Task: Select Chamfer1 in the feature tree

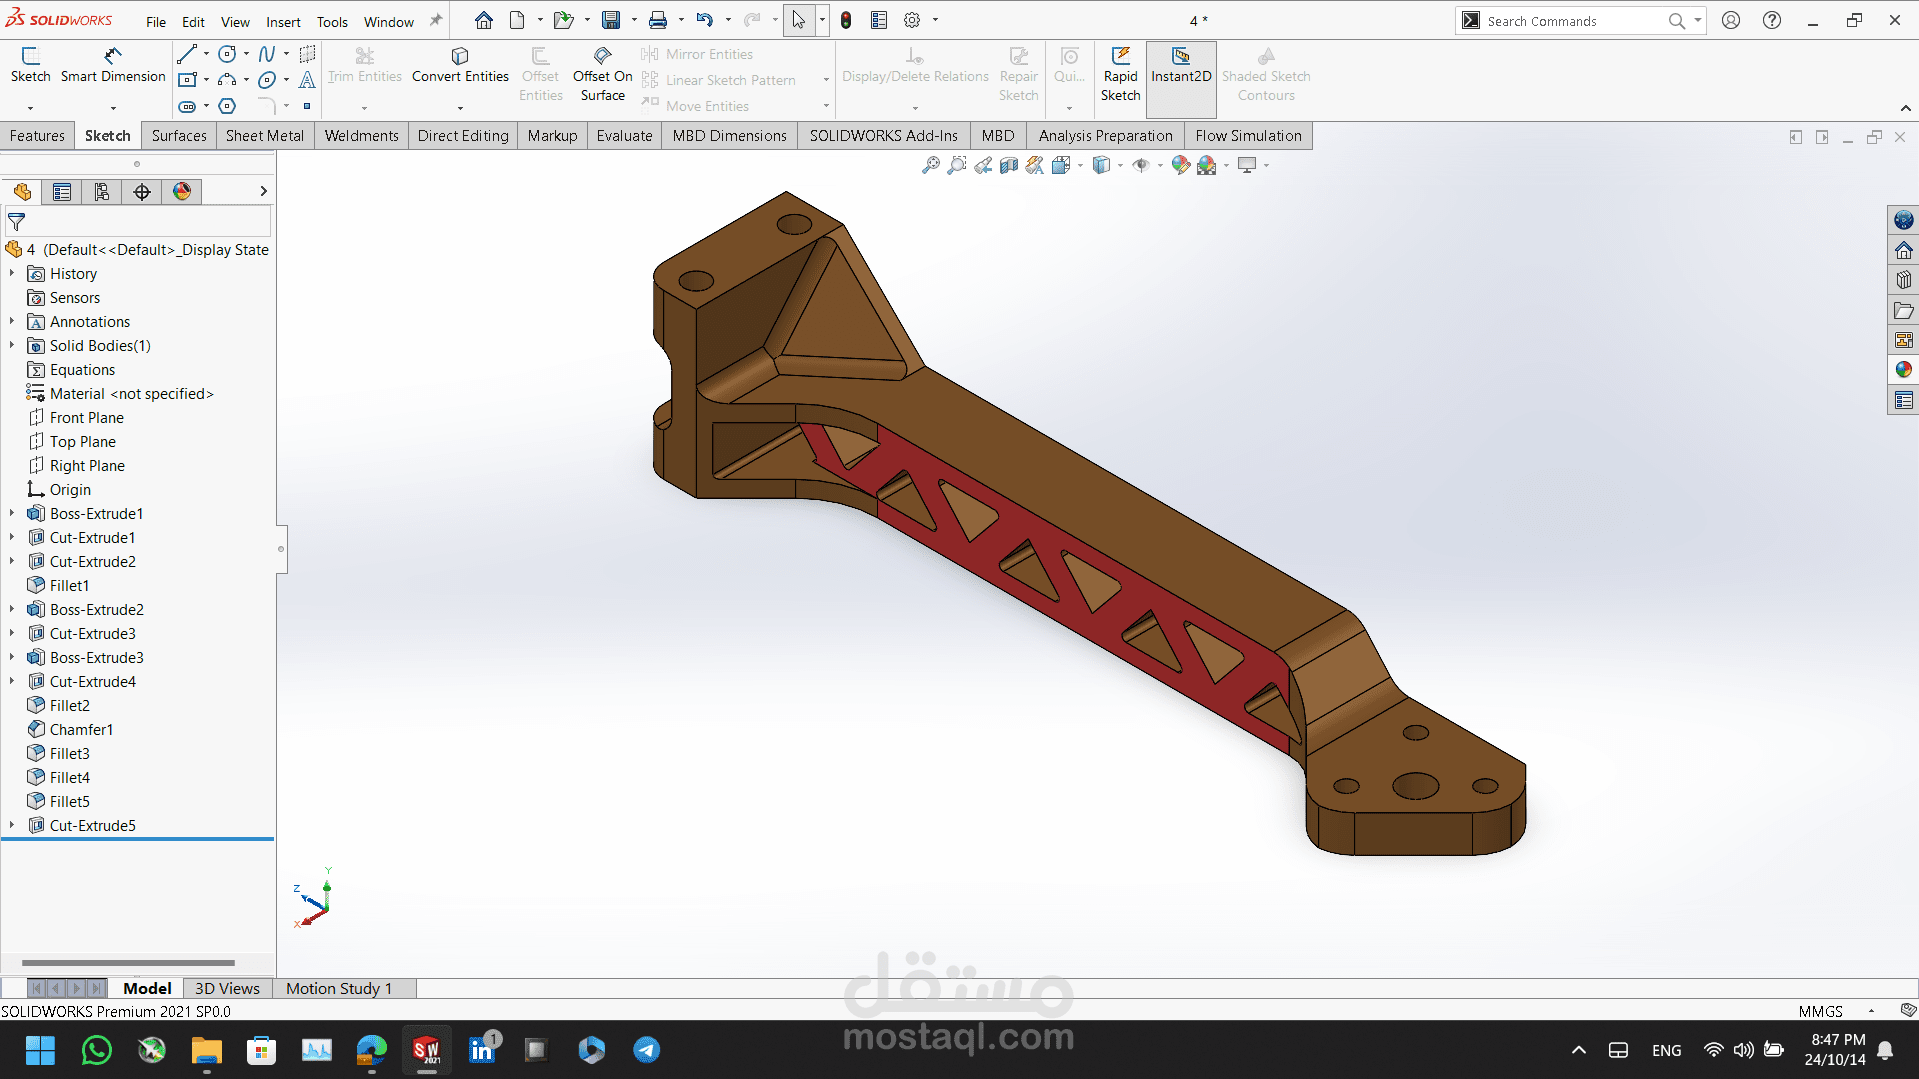Action: tap(81, 730)
